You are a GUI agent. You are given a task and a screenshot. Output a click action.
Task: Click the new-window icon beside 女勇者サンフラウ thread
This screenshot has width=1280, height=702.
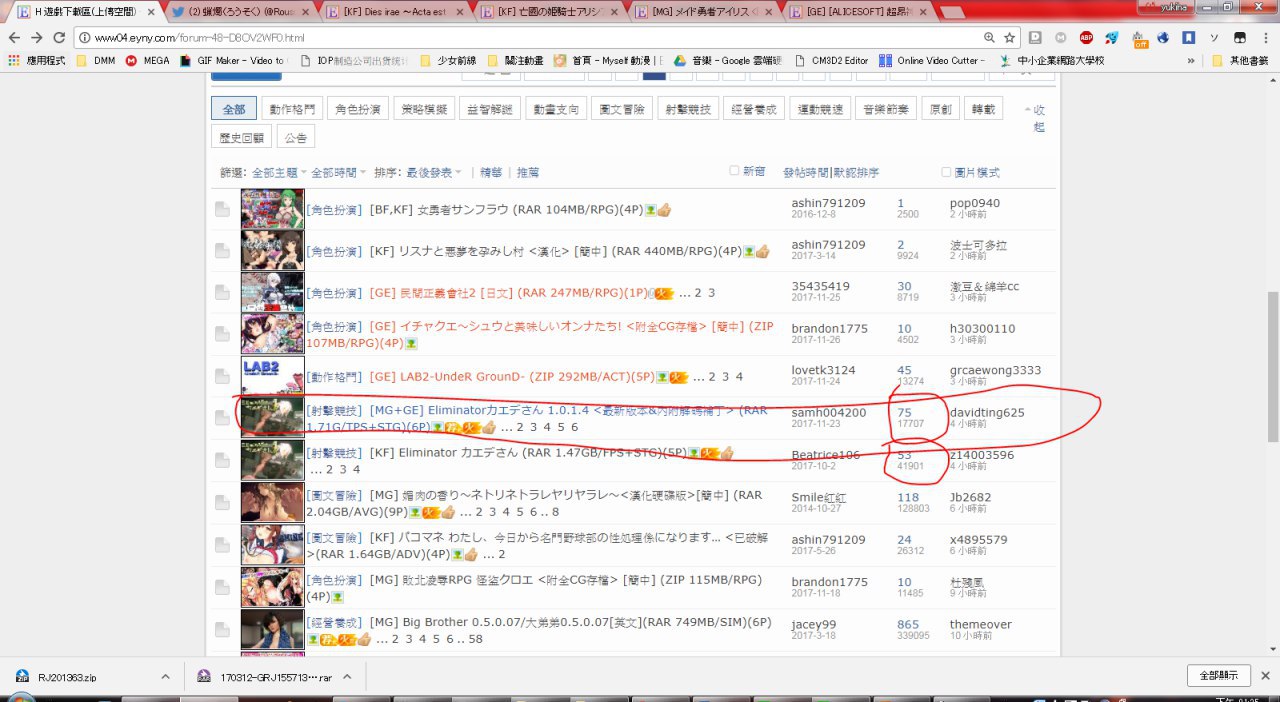[x=221, y=210]
